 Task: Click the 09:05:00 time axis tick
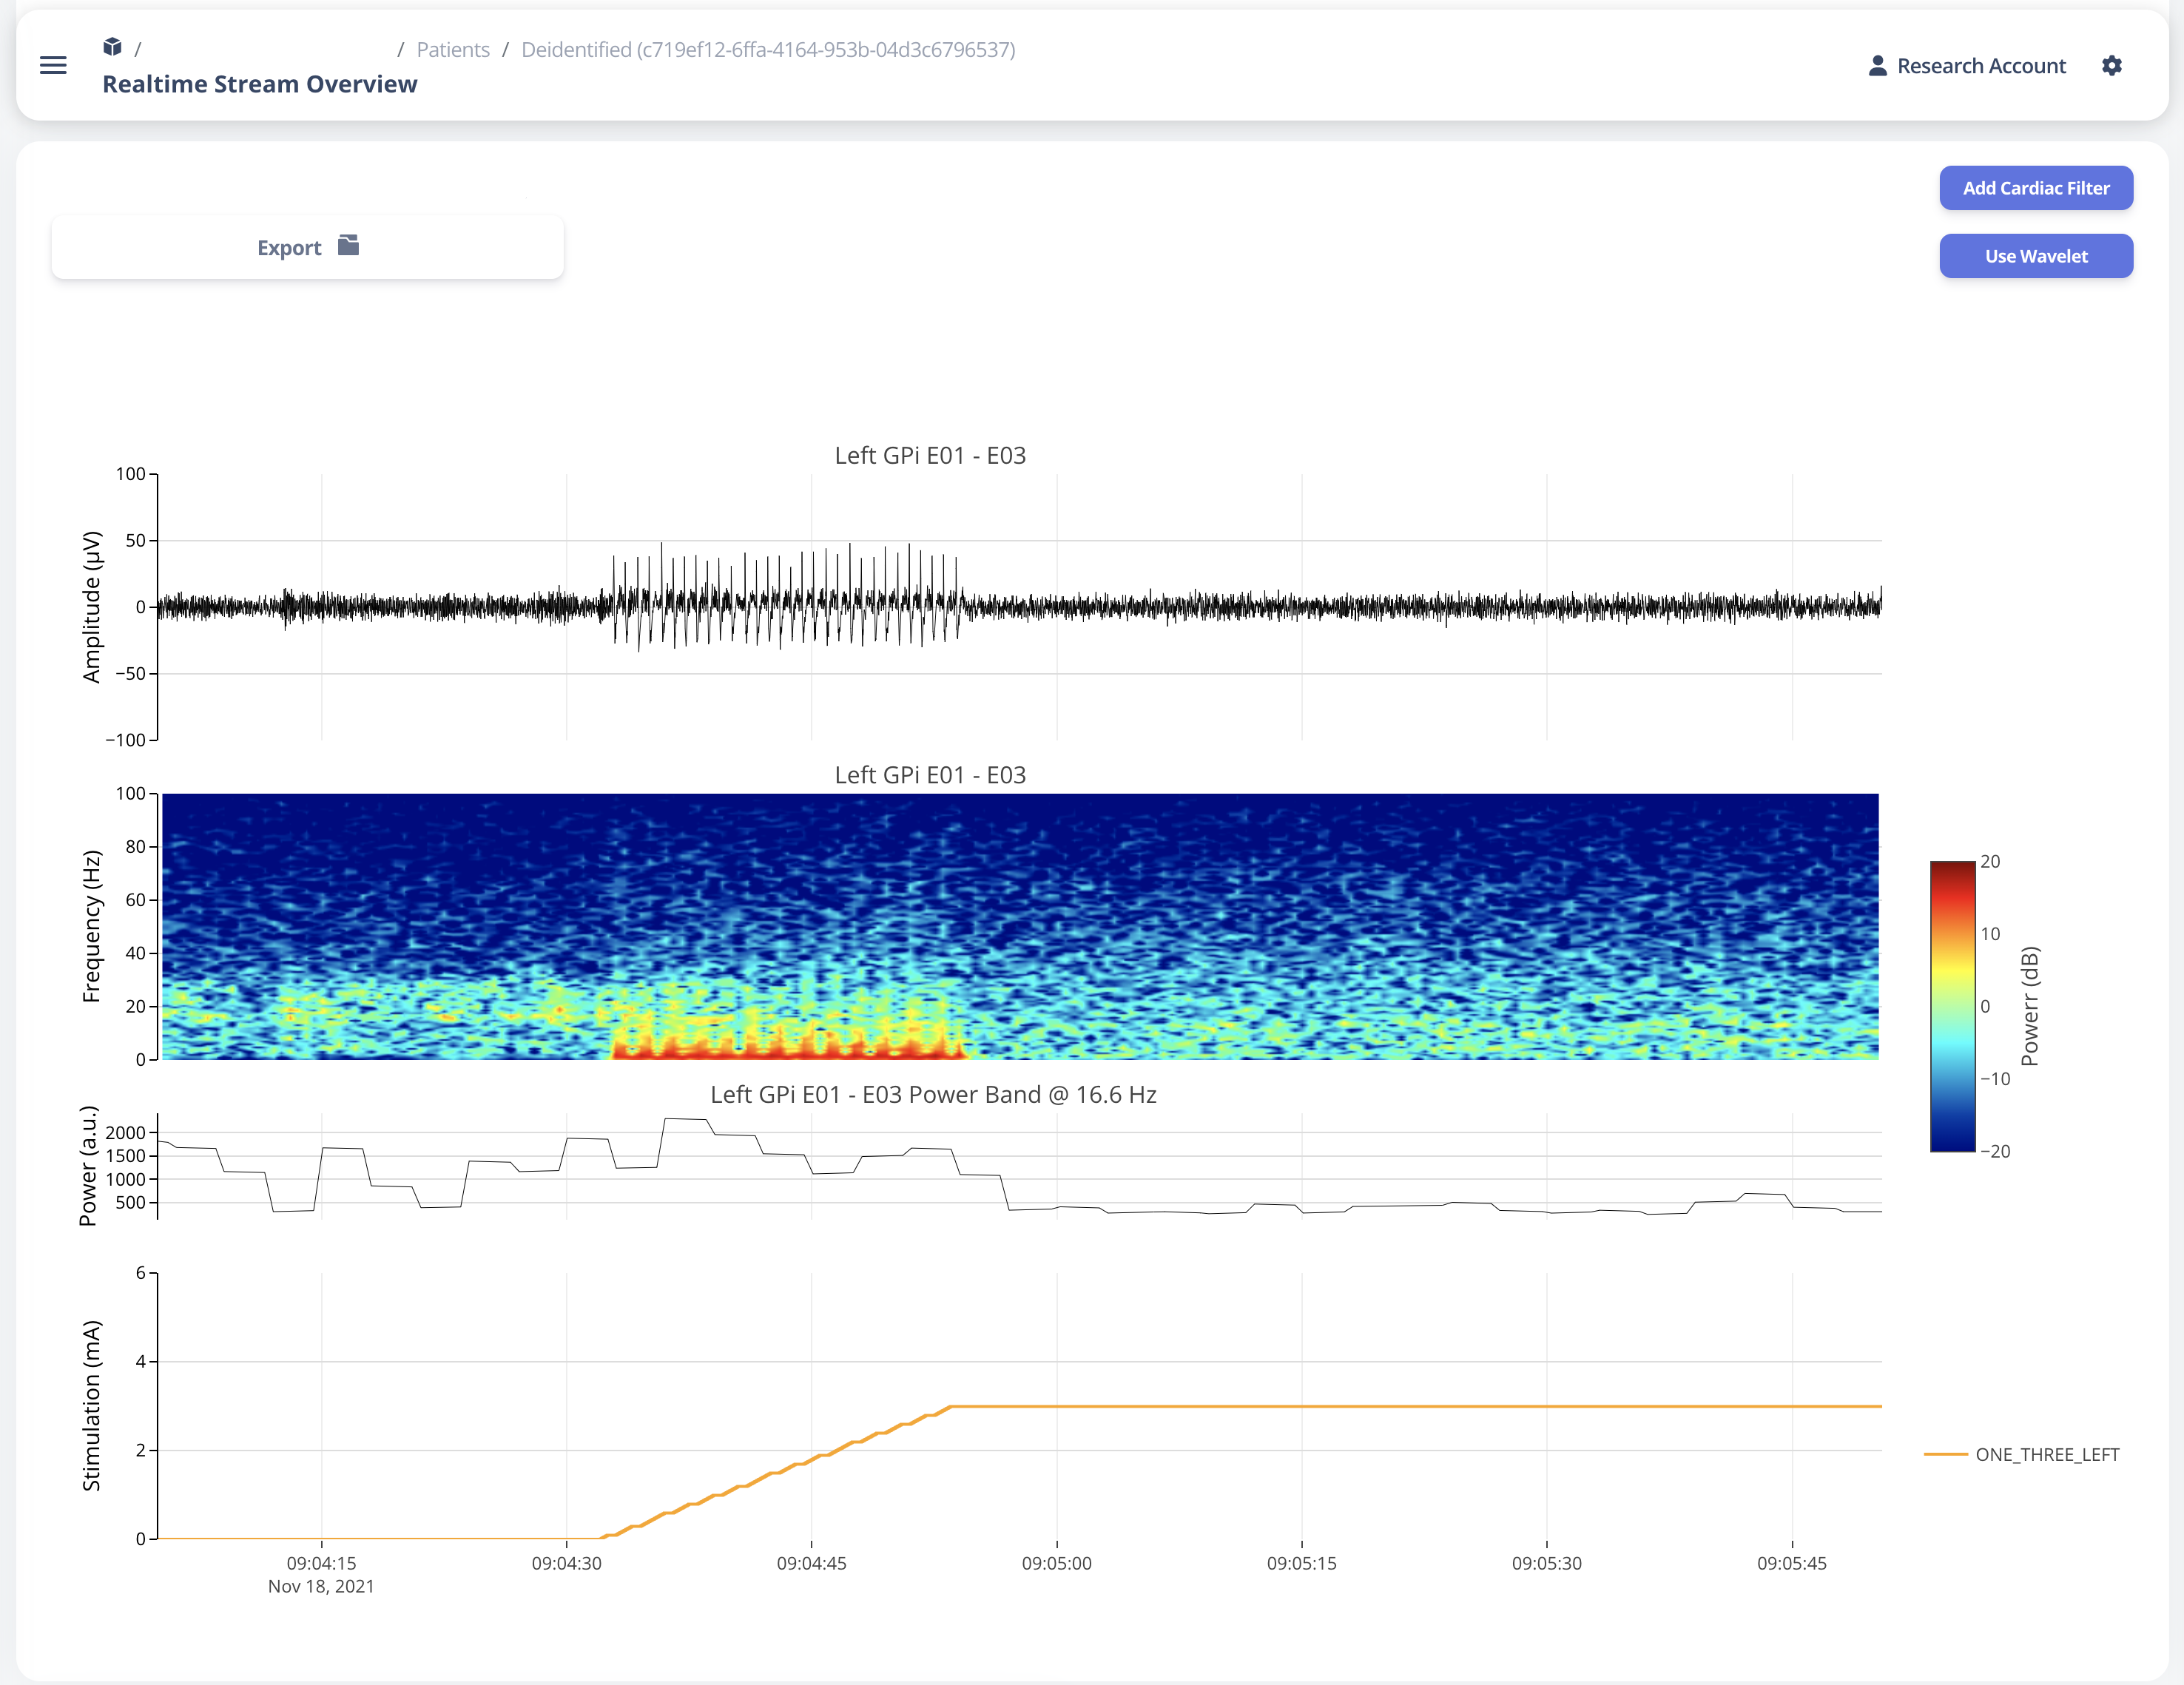pos(1056,1562)
